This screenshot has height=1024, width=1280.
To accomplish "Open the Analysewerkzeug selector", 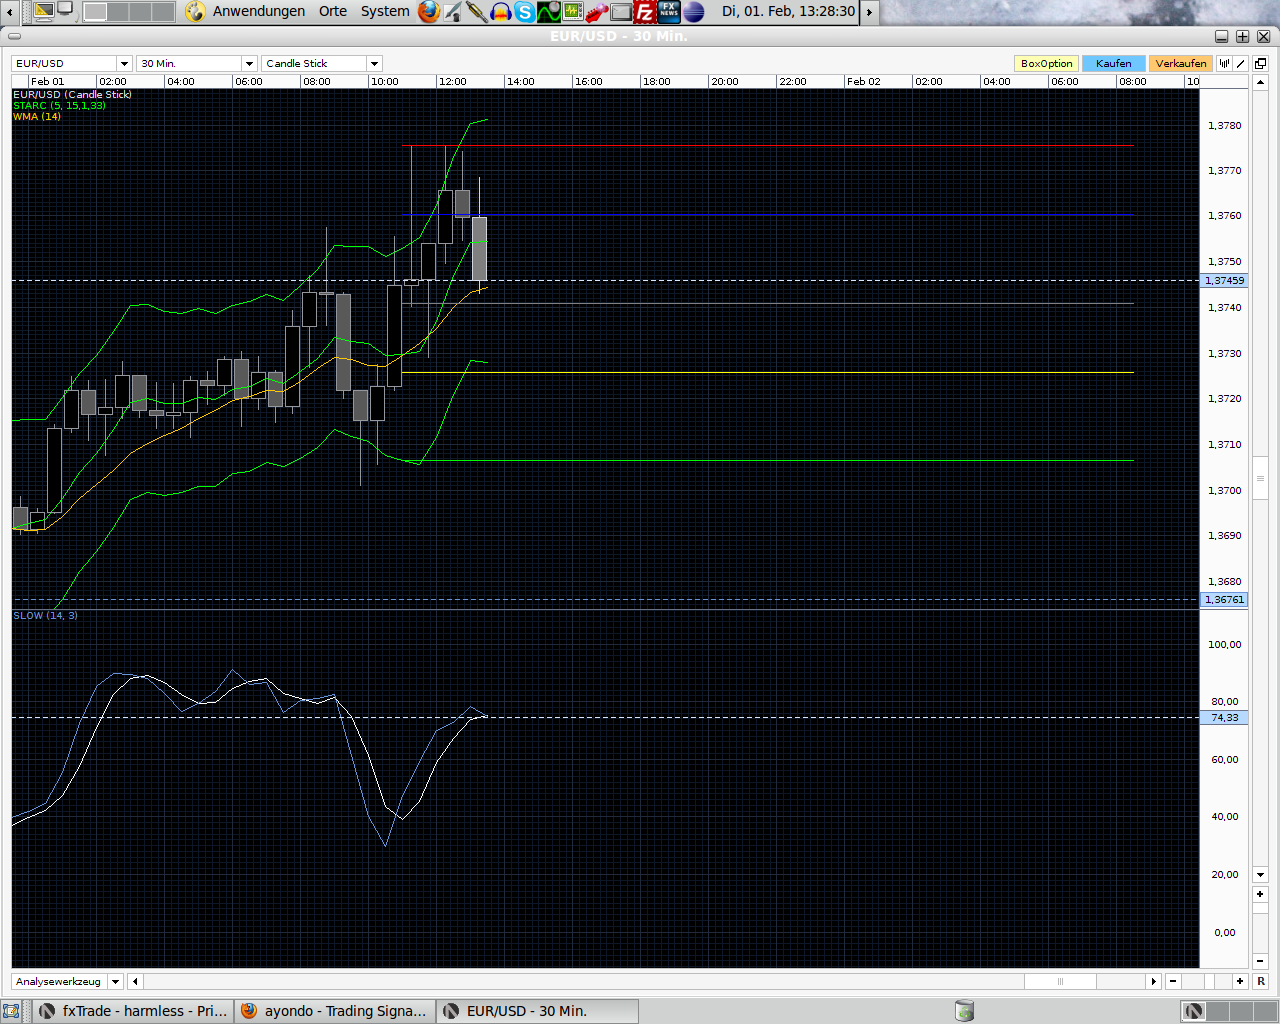I will pos(115,981).
